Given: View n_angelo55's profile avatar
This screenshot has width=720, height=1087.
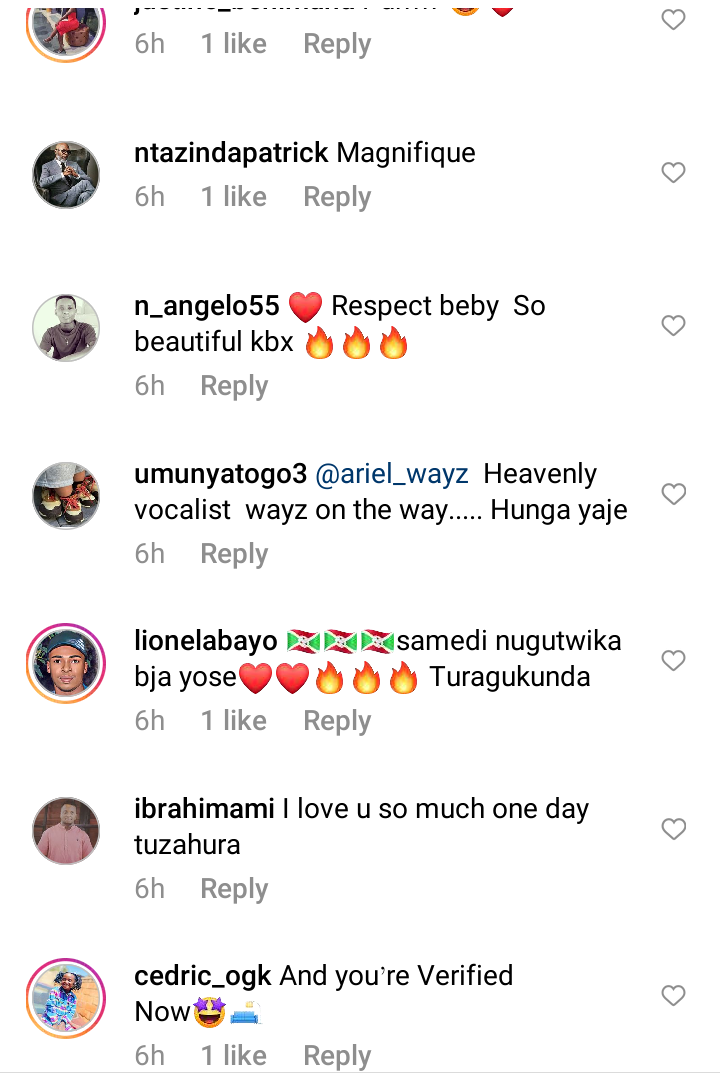Looking at the screenshot, I should point(67,327).
